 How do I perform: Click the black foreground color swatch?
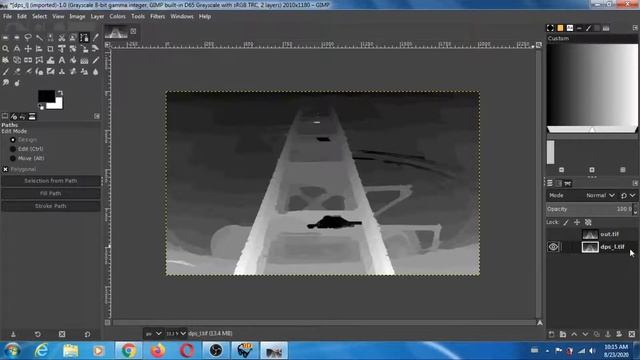pyautogui.click(x=46, y=96)
